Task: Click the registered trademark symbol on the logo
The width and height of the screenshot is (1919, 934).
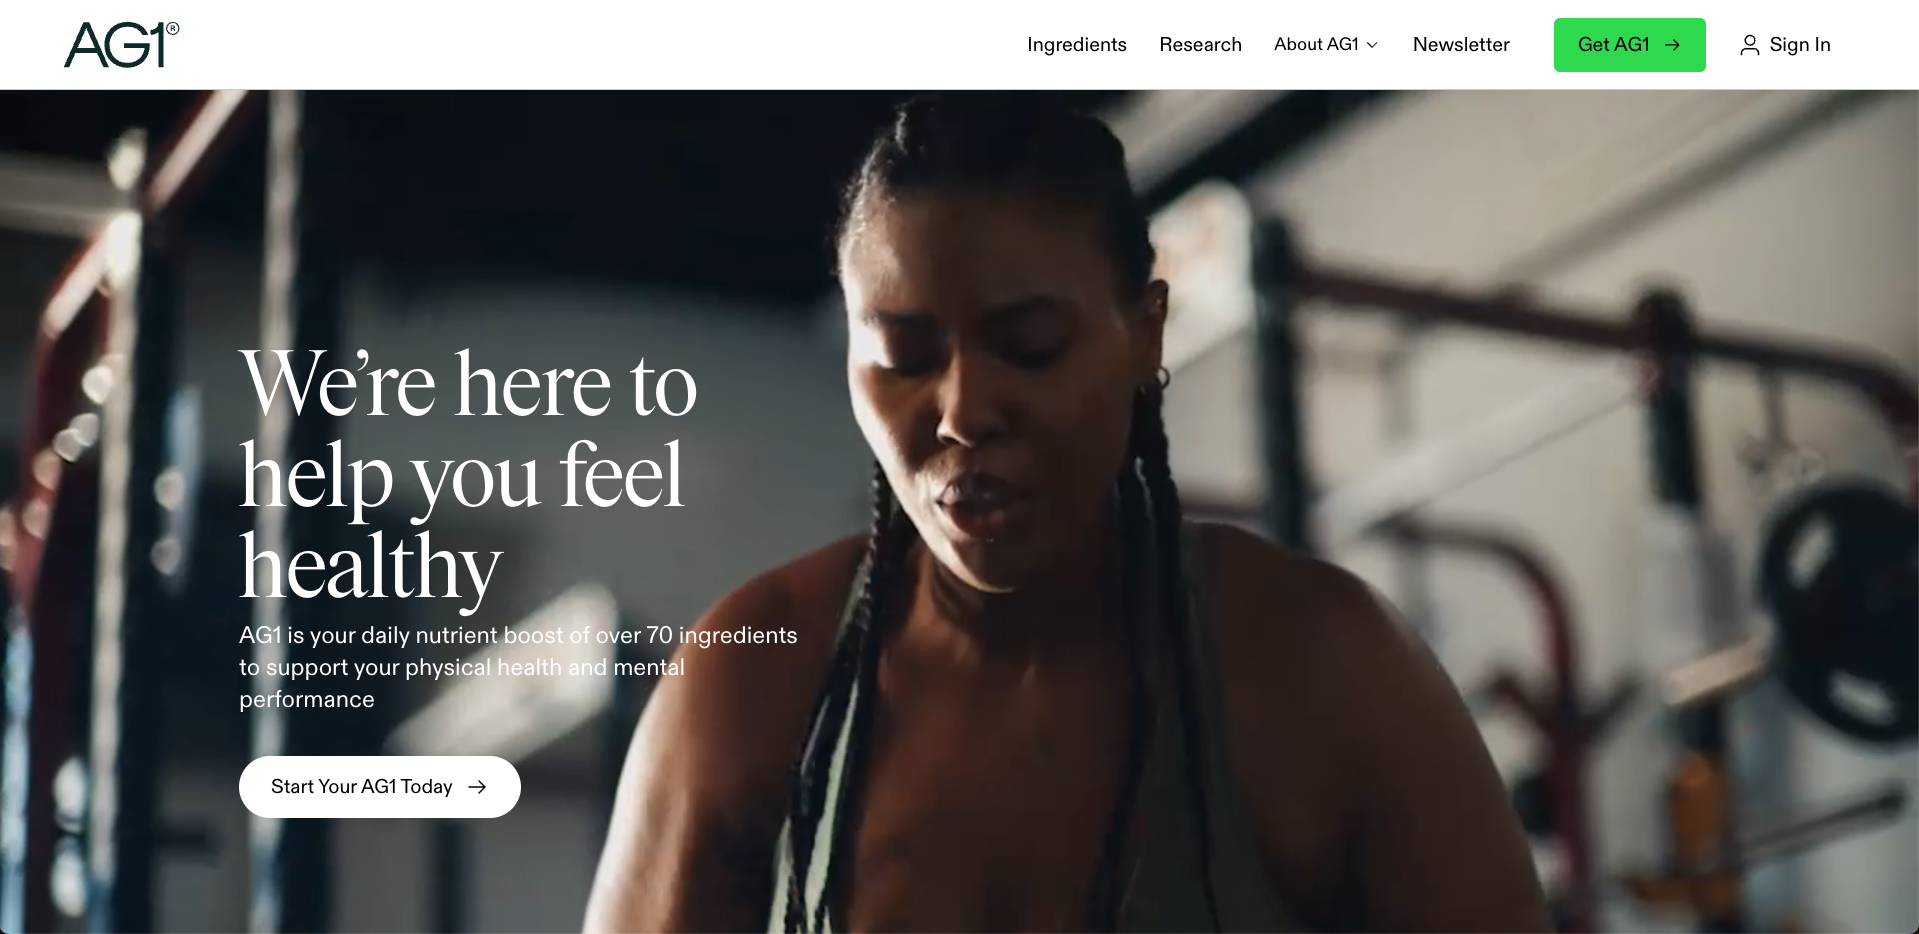Action: [x=173, y=29]
